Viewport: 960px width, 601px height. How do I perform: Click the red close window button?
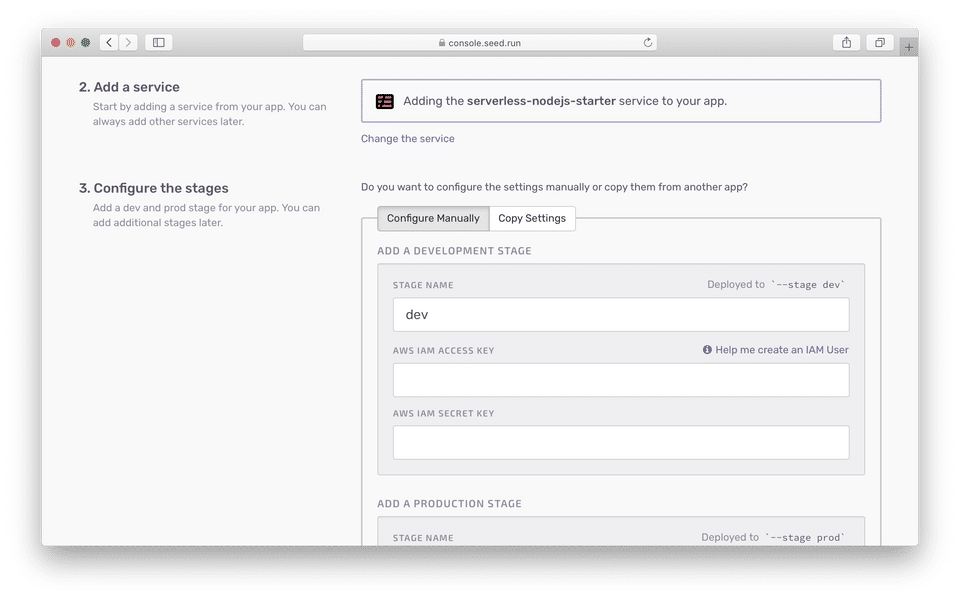(x=56, y=42)
